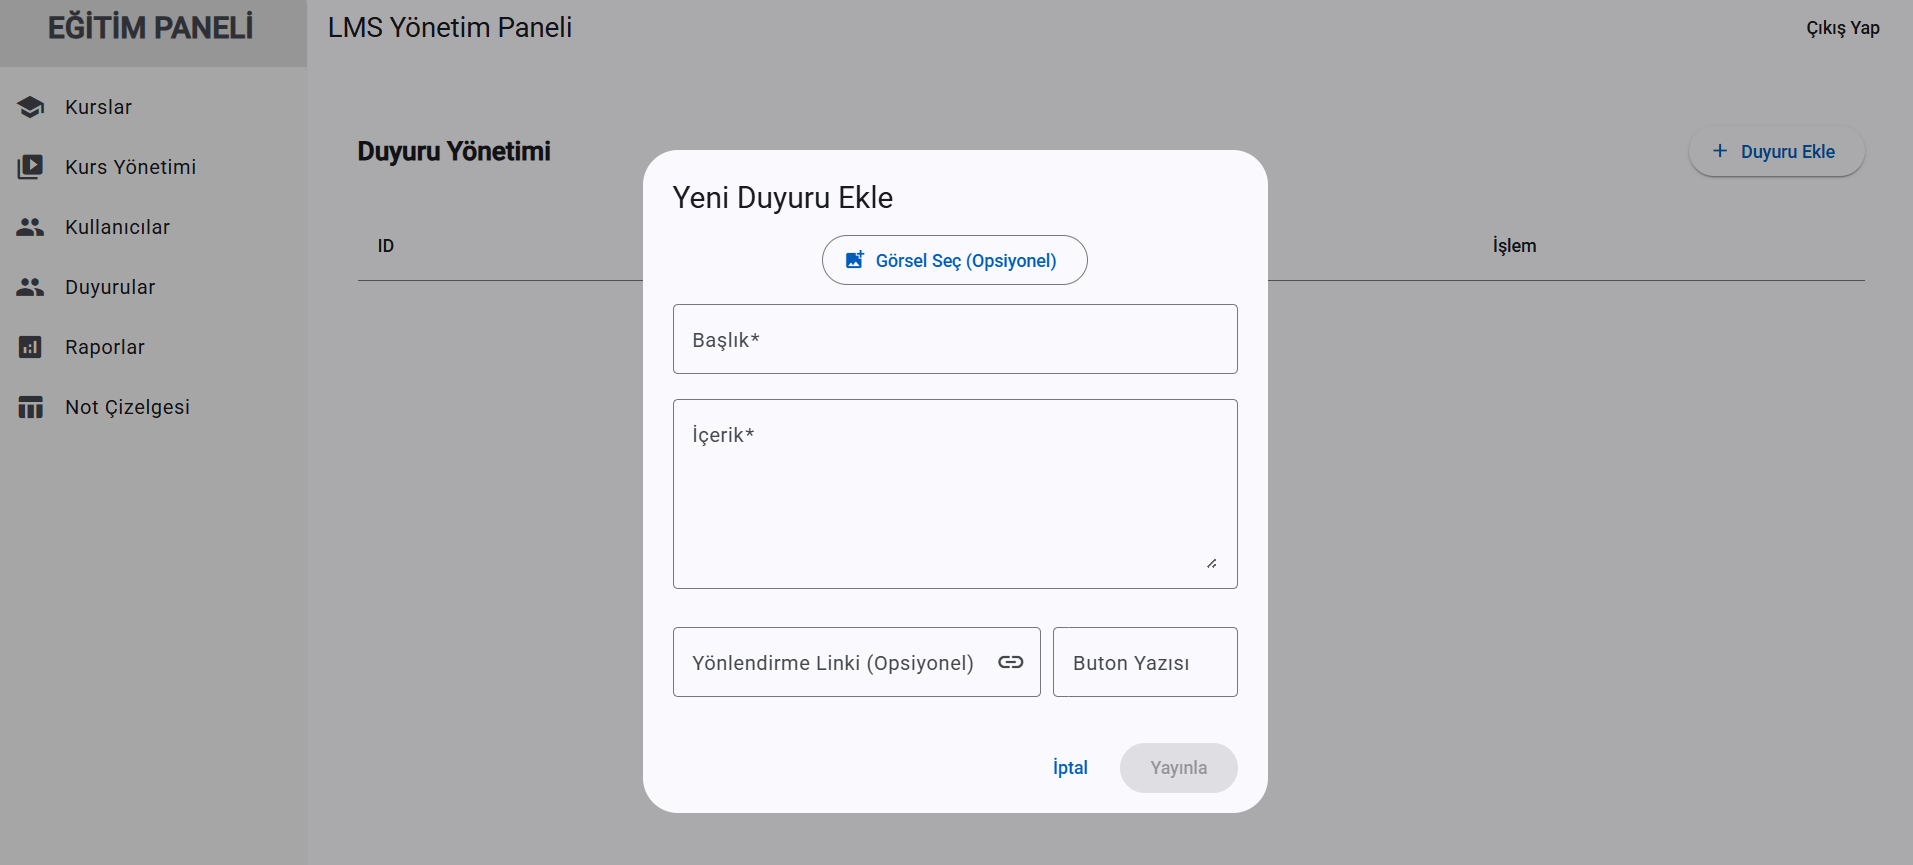Click the Kurs Yönetimi video library icon

click(31, 167)
